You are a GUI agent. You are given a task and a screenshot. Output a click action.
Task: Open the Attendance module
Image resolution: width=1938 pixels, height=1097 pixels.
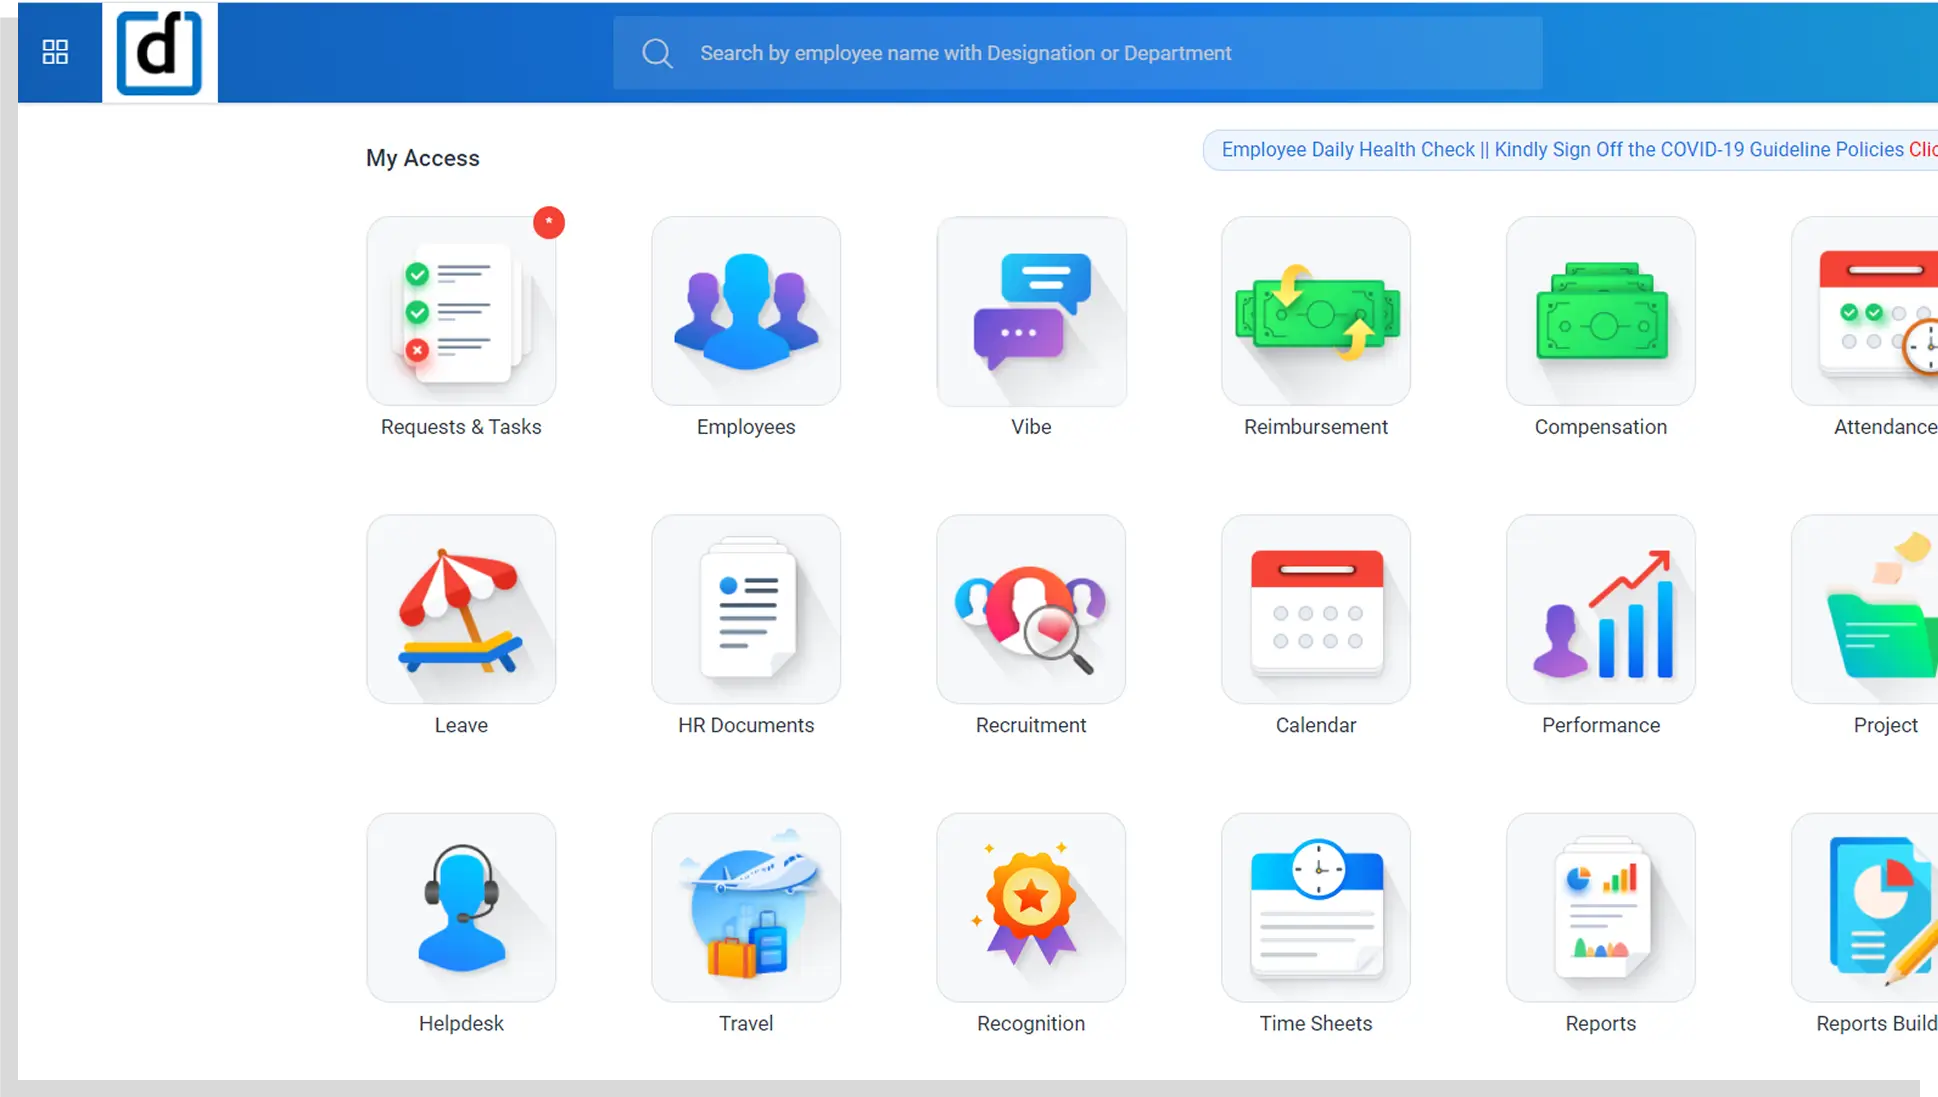(x=1866, y=311)
